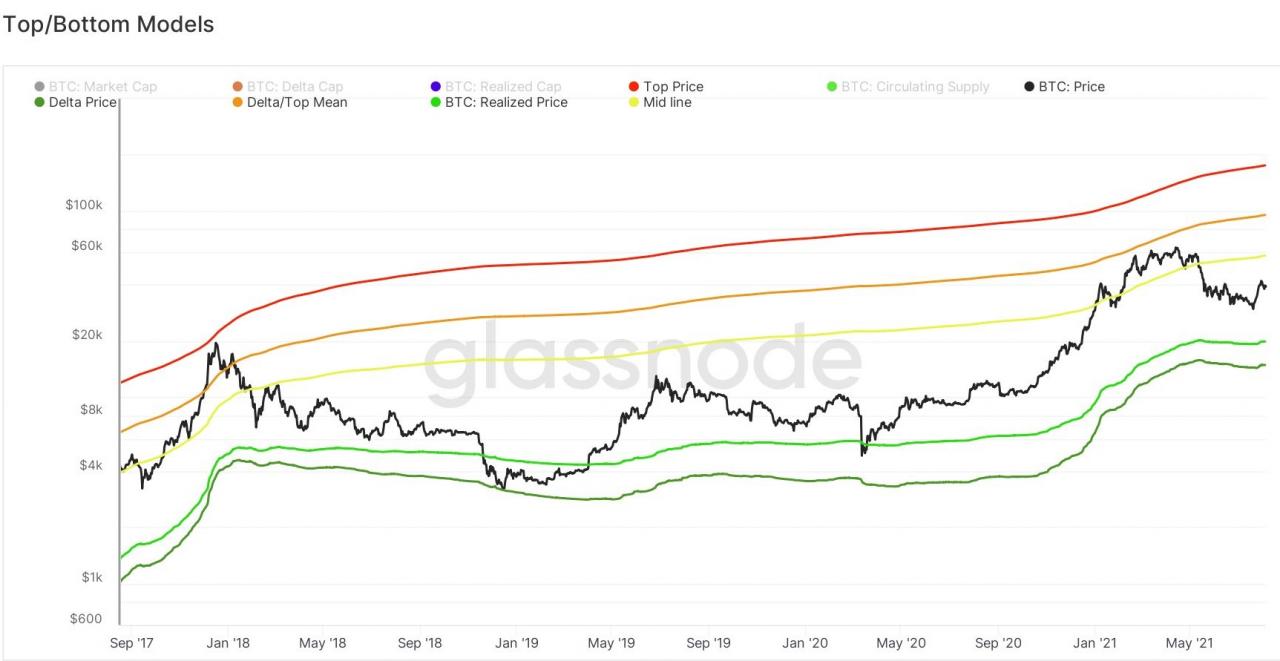1280x661 pixels.
Task: Click the red Top Price color dot
Action: point(634,87)
